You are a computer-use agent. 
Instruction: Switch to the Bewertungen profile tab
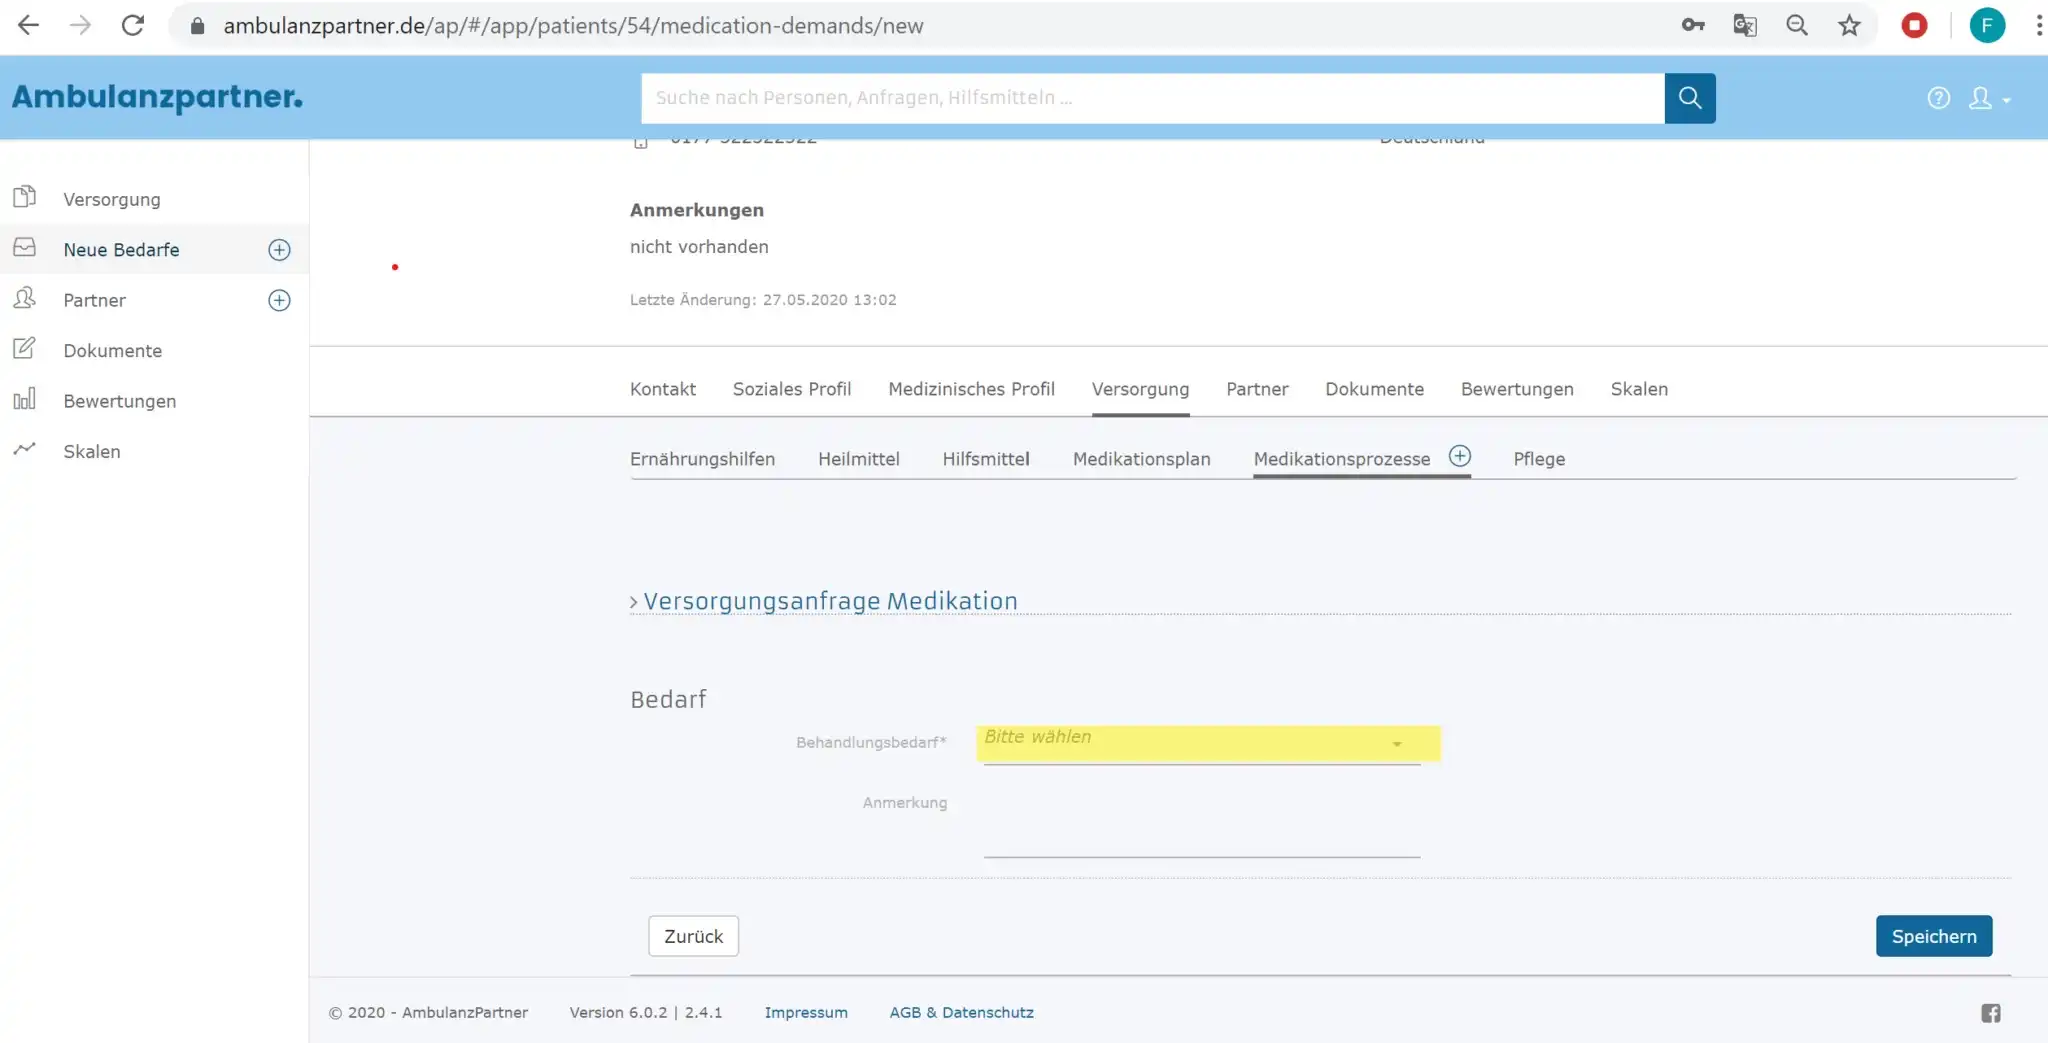[1516, 389]
